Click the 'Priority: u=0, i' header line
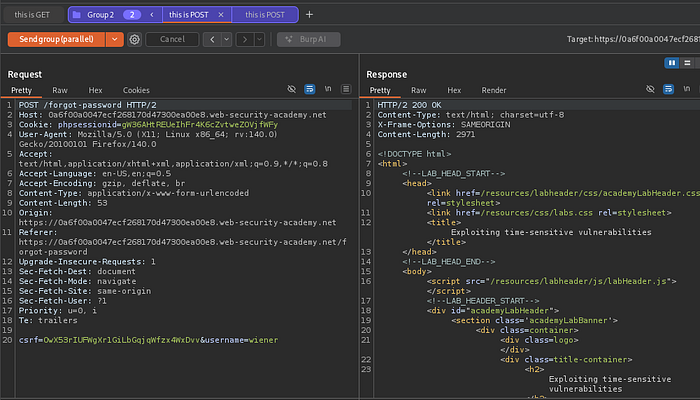The height and width of the screenshot is (400, 700). (x=58, y=311)
